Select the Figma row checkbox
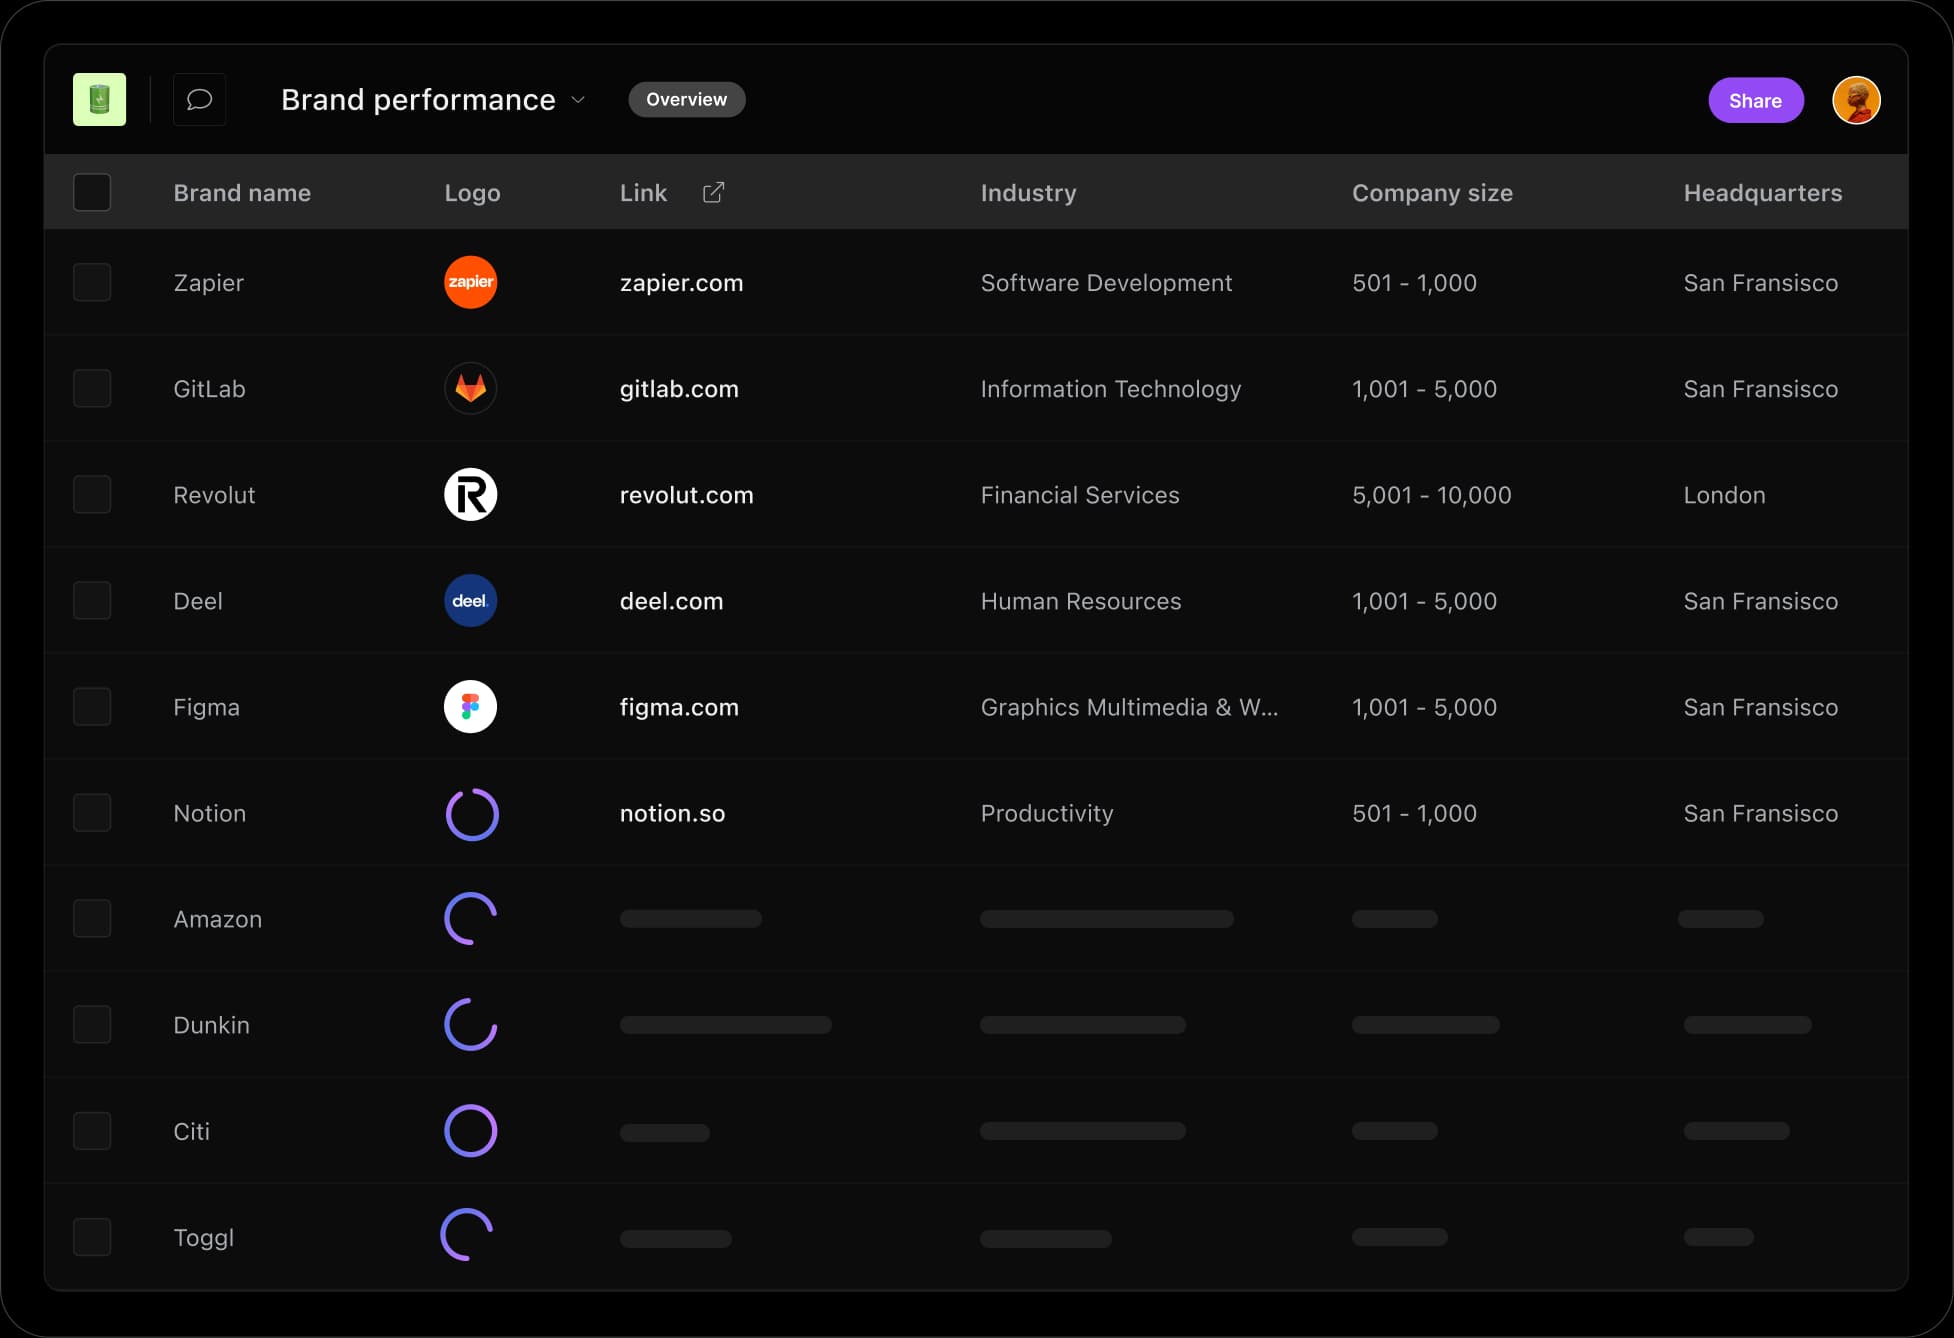The image size is (1954, 1338). 92,706
